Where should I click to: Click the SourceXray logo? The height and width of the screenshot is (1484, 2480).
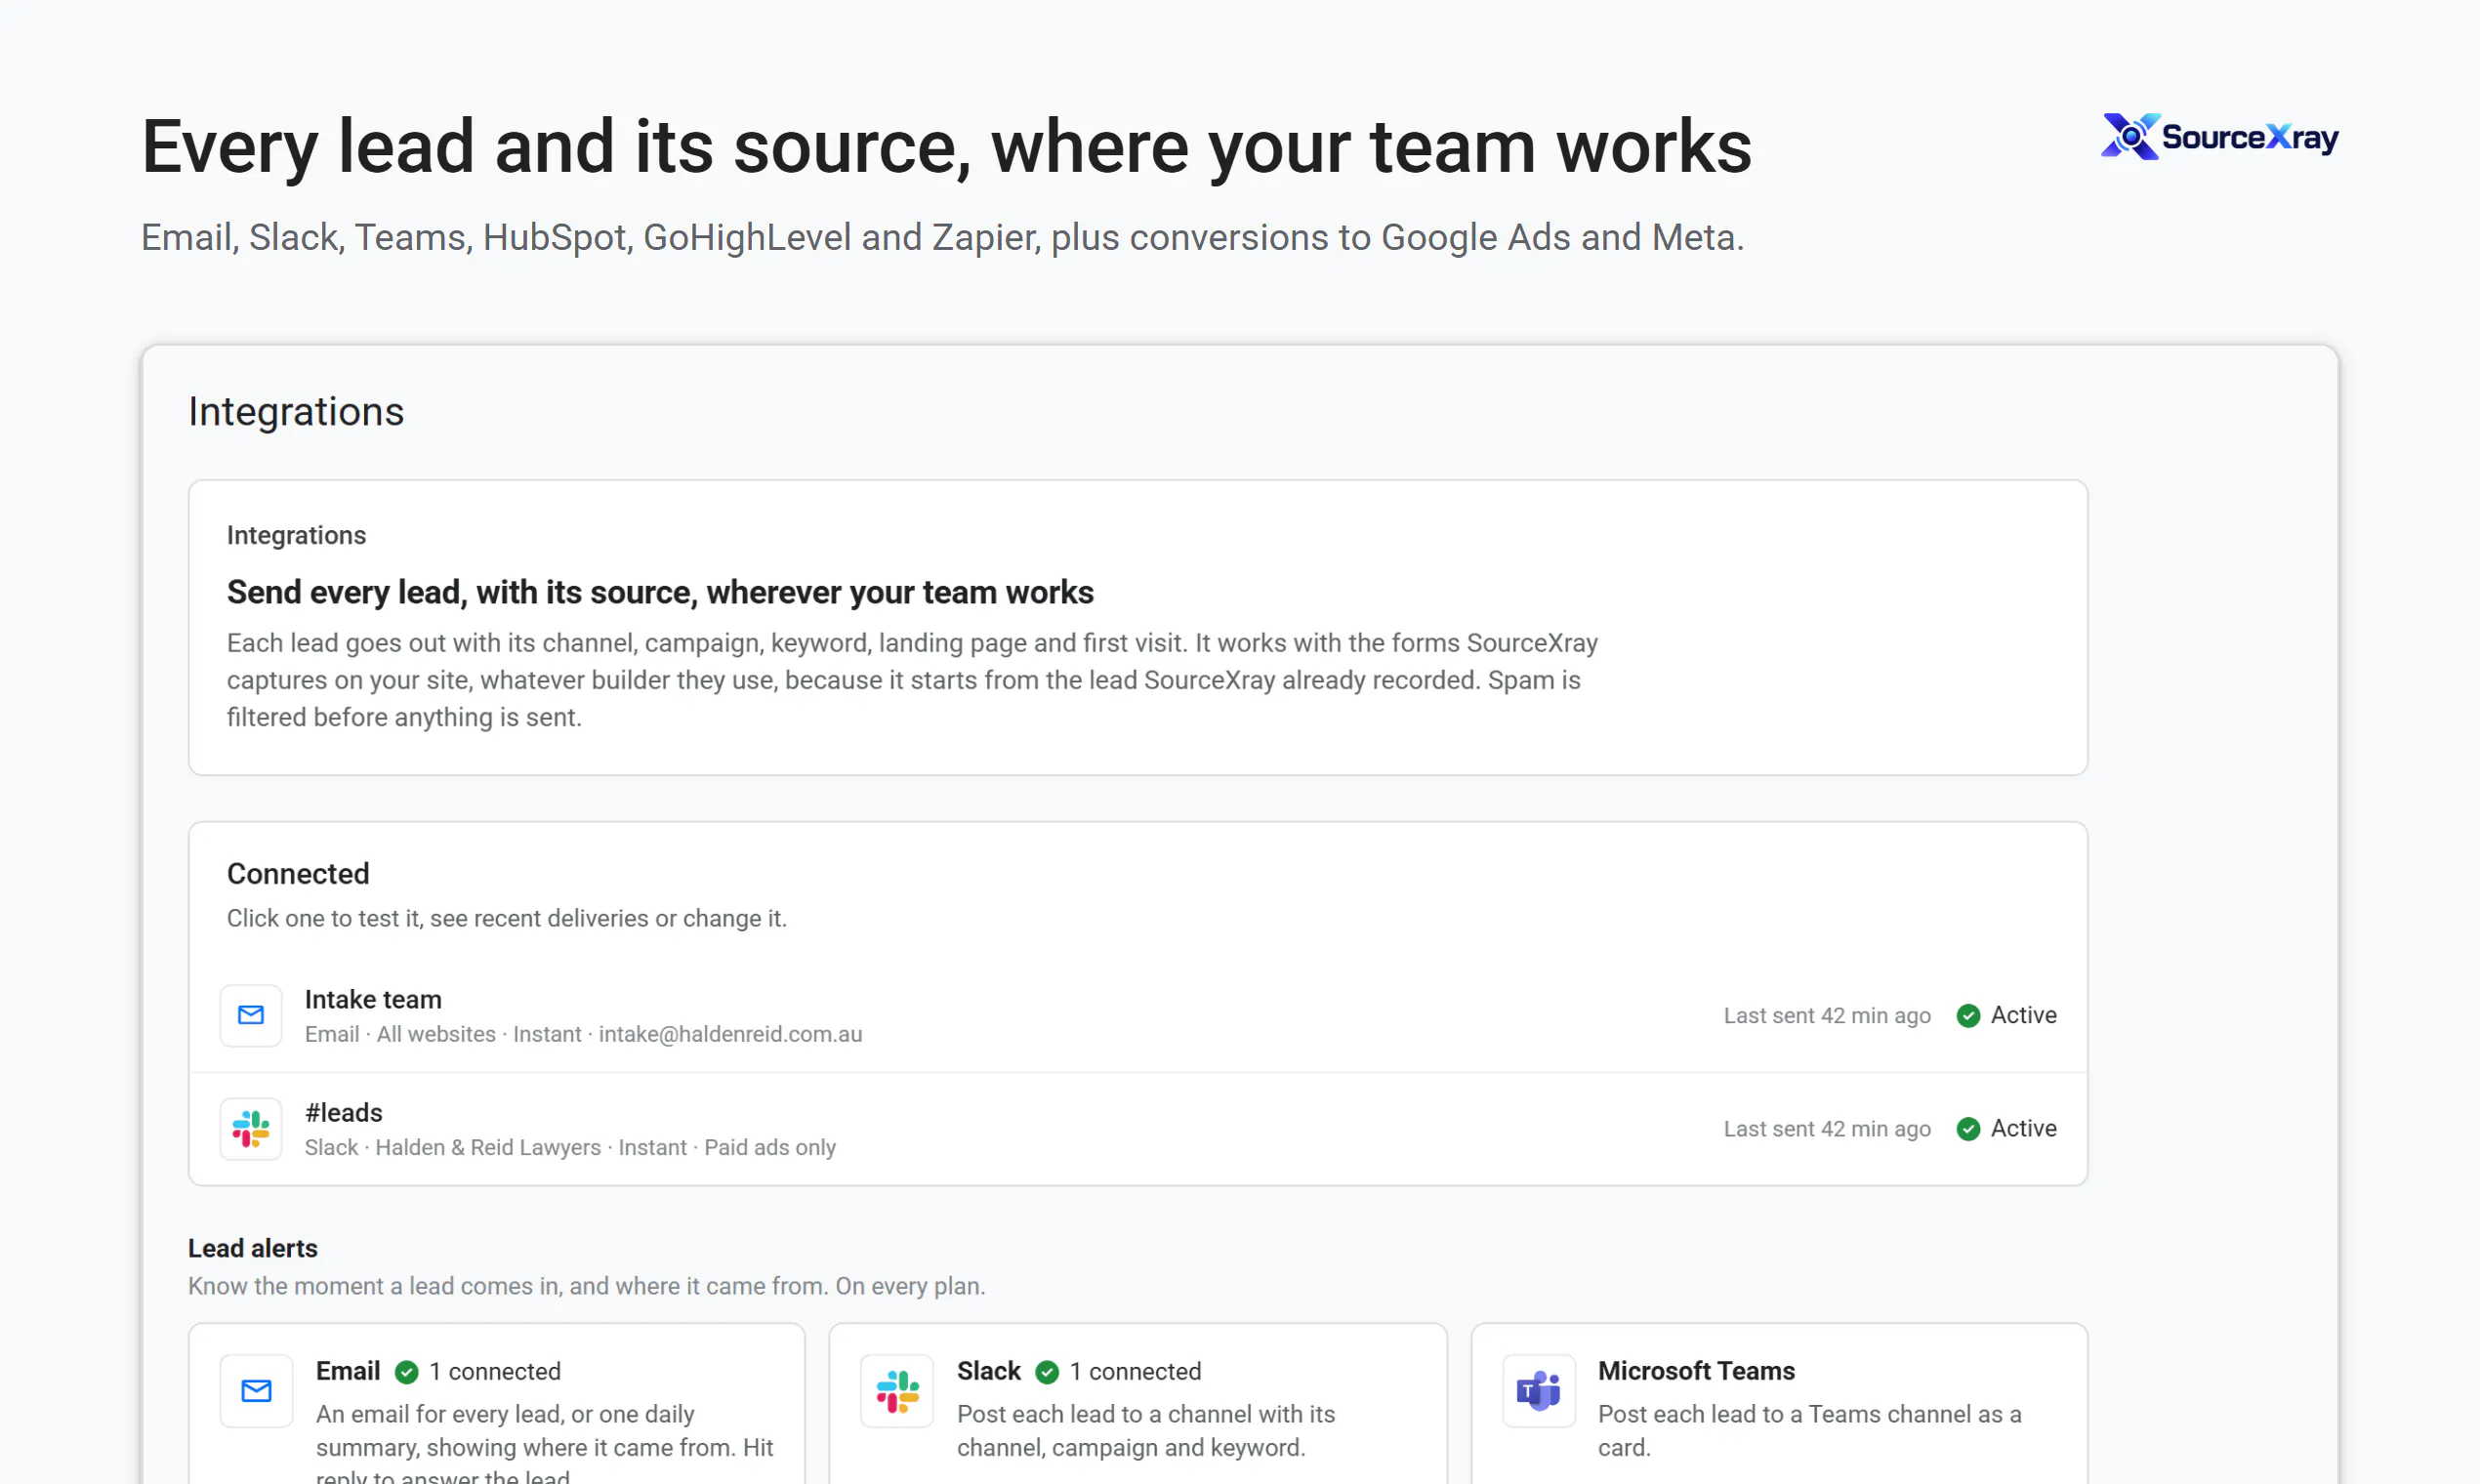[x=2219, y=136]
